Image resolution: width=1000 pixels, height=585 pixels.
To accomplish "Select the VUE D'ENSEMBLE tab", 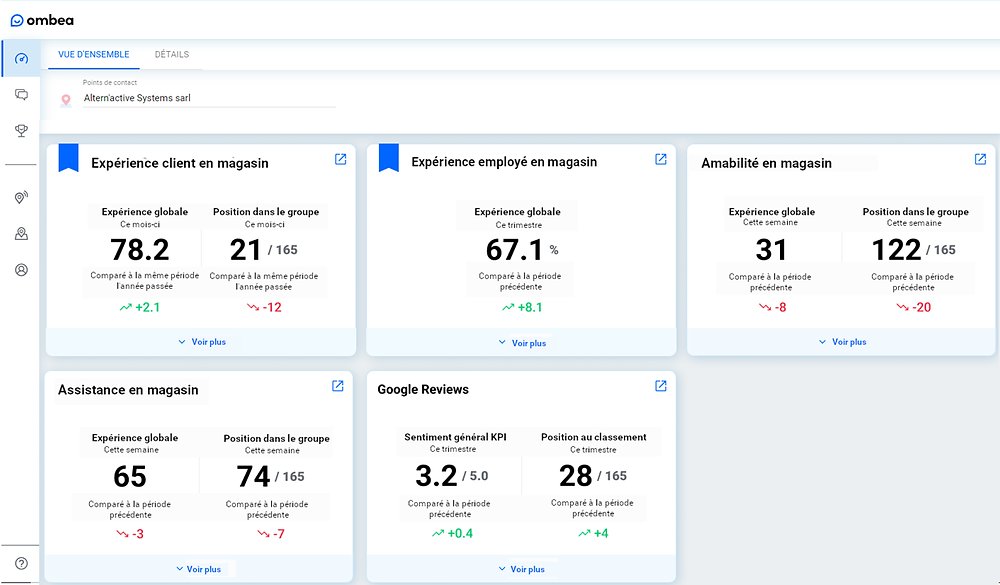I will (x=94, y=54).
